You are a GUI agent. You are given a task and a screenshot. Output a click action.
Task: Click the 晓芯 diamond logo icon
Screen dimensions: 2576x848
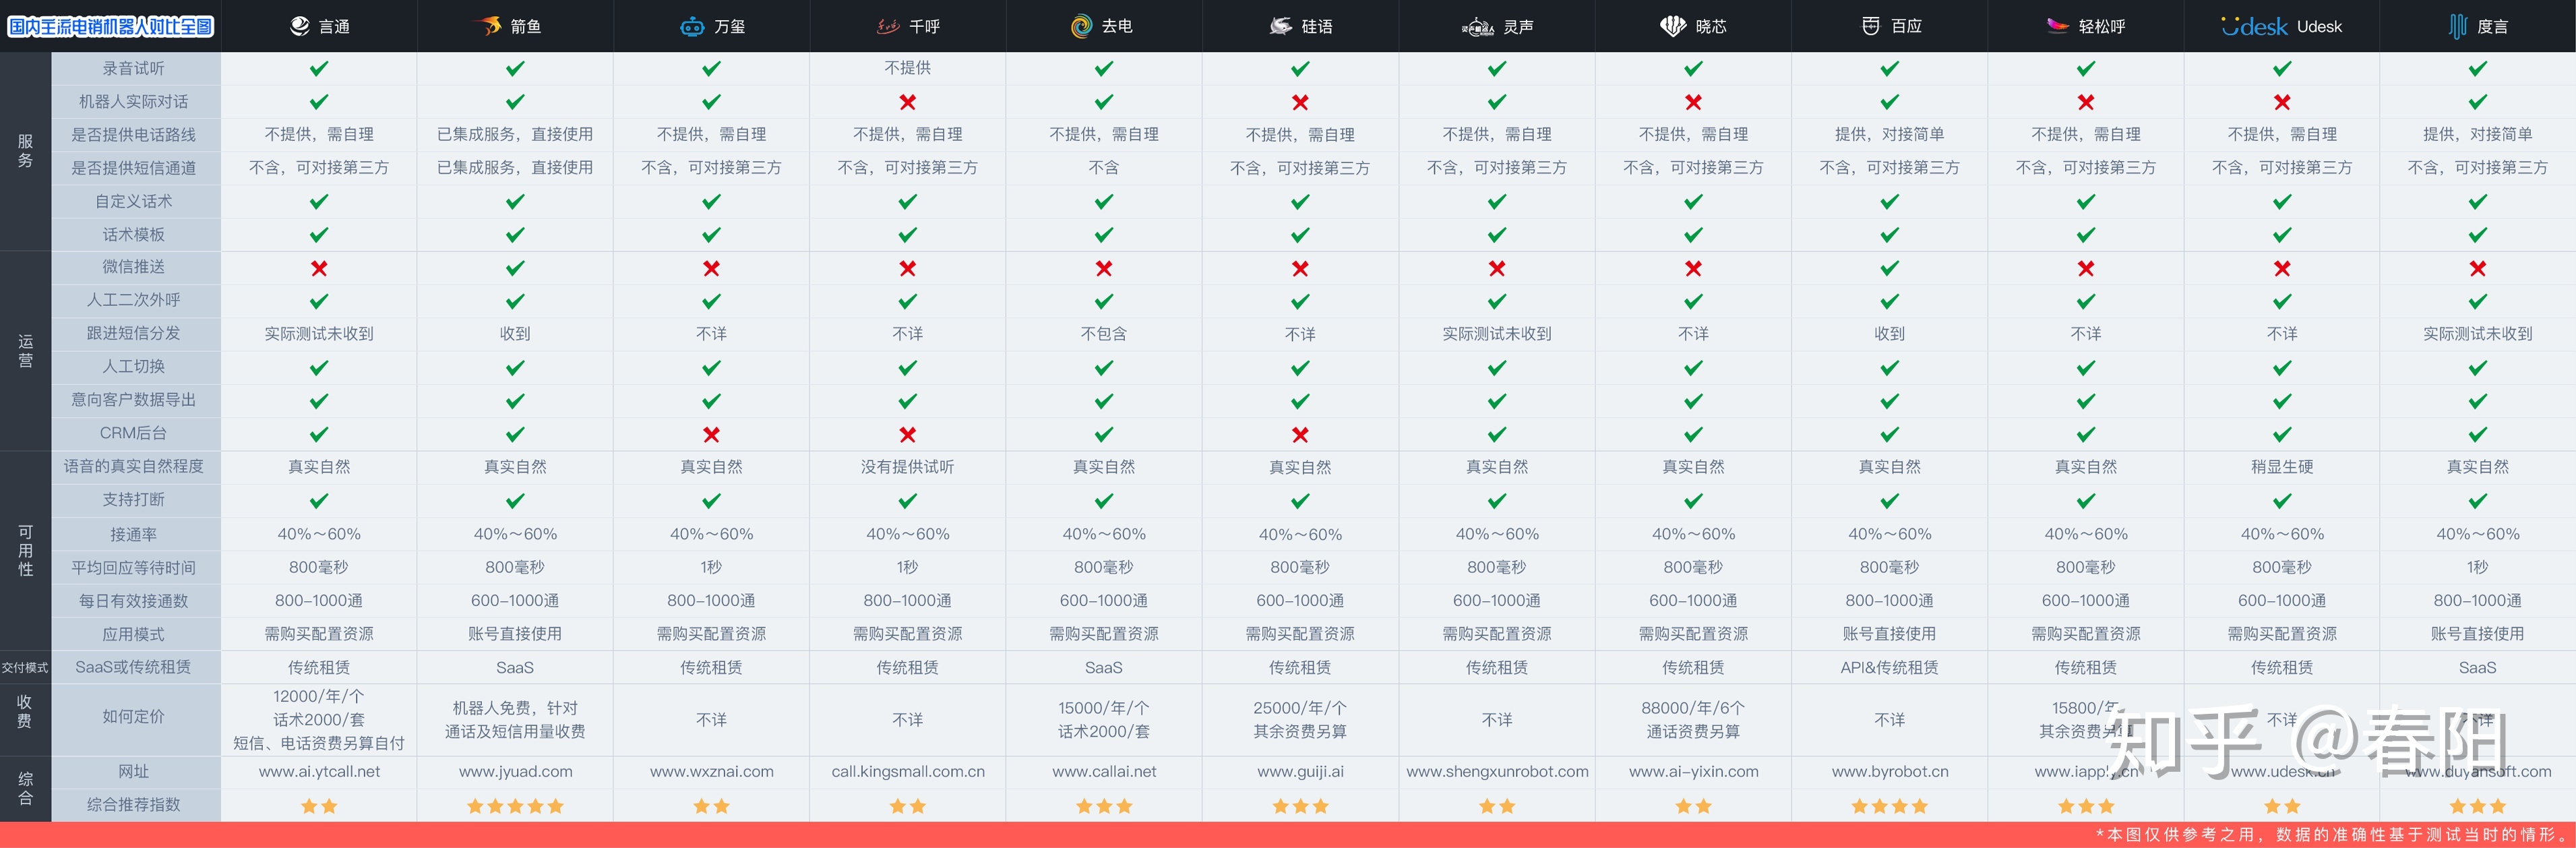[1673, 26]
